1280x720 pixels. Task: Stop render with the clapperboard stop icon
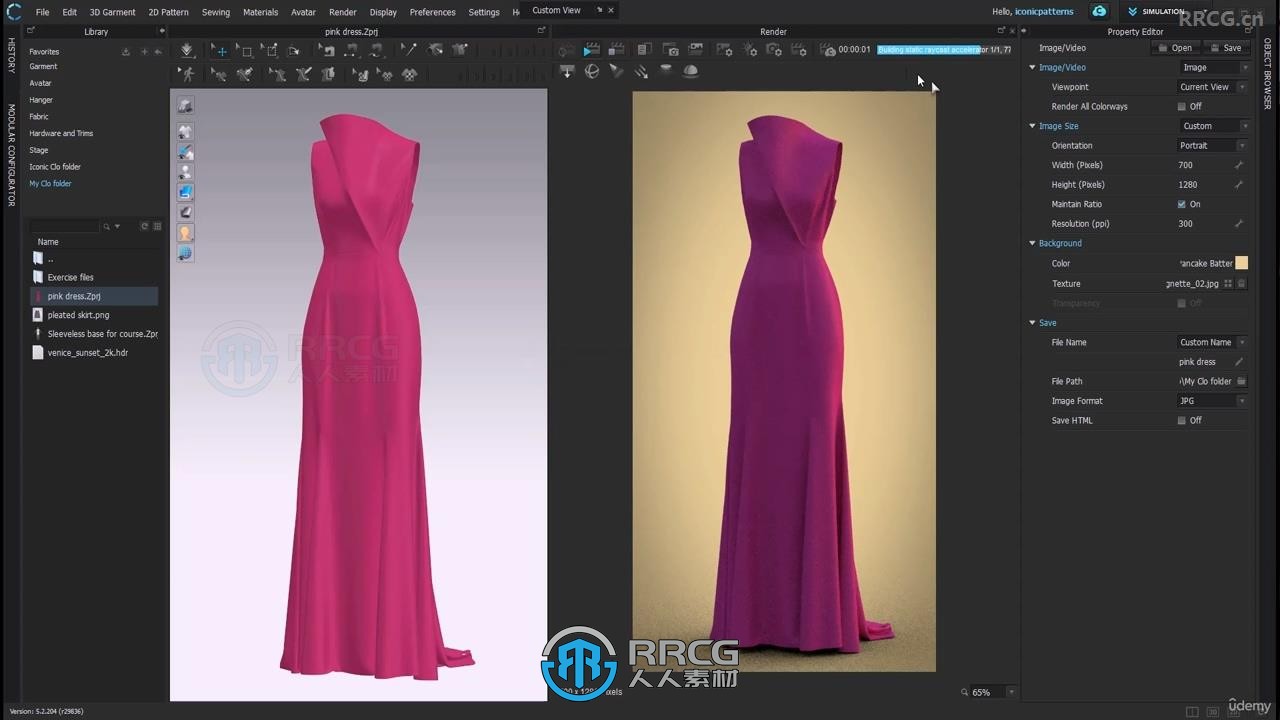coord(617,50)
